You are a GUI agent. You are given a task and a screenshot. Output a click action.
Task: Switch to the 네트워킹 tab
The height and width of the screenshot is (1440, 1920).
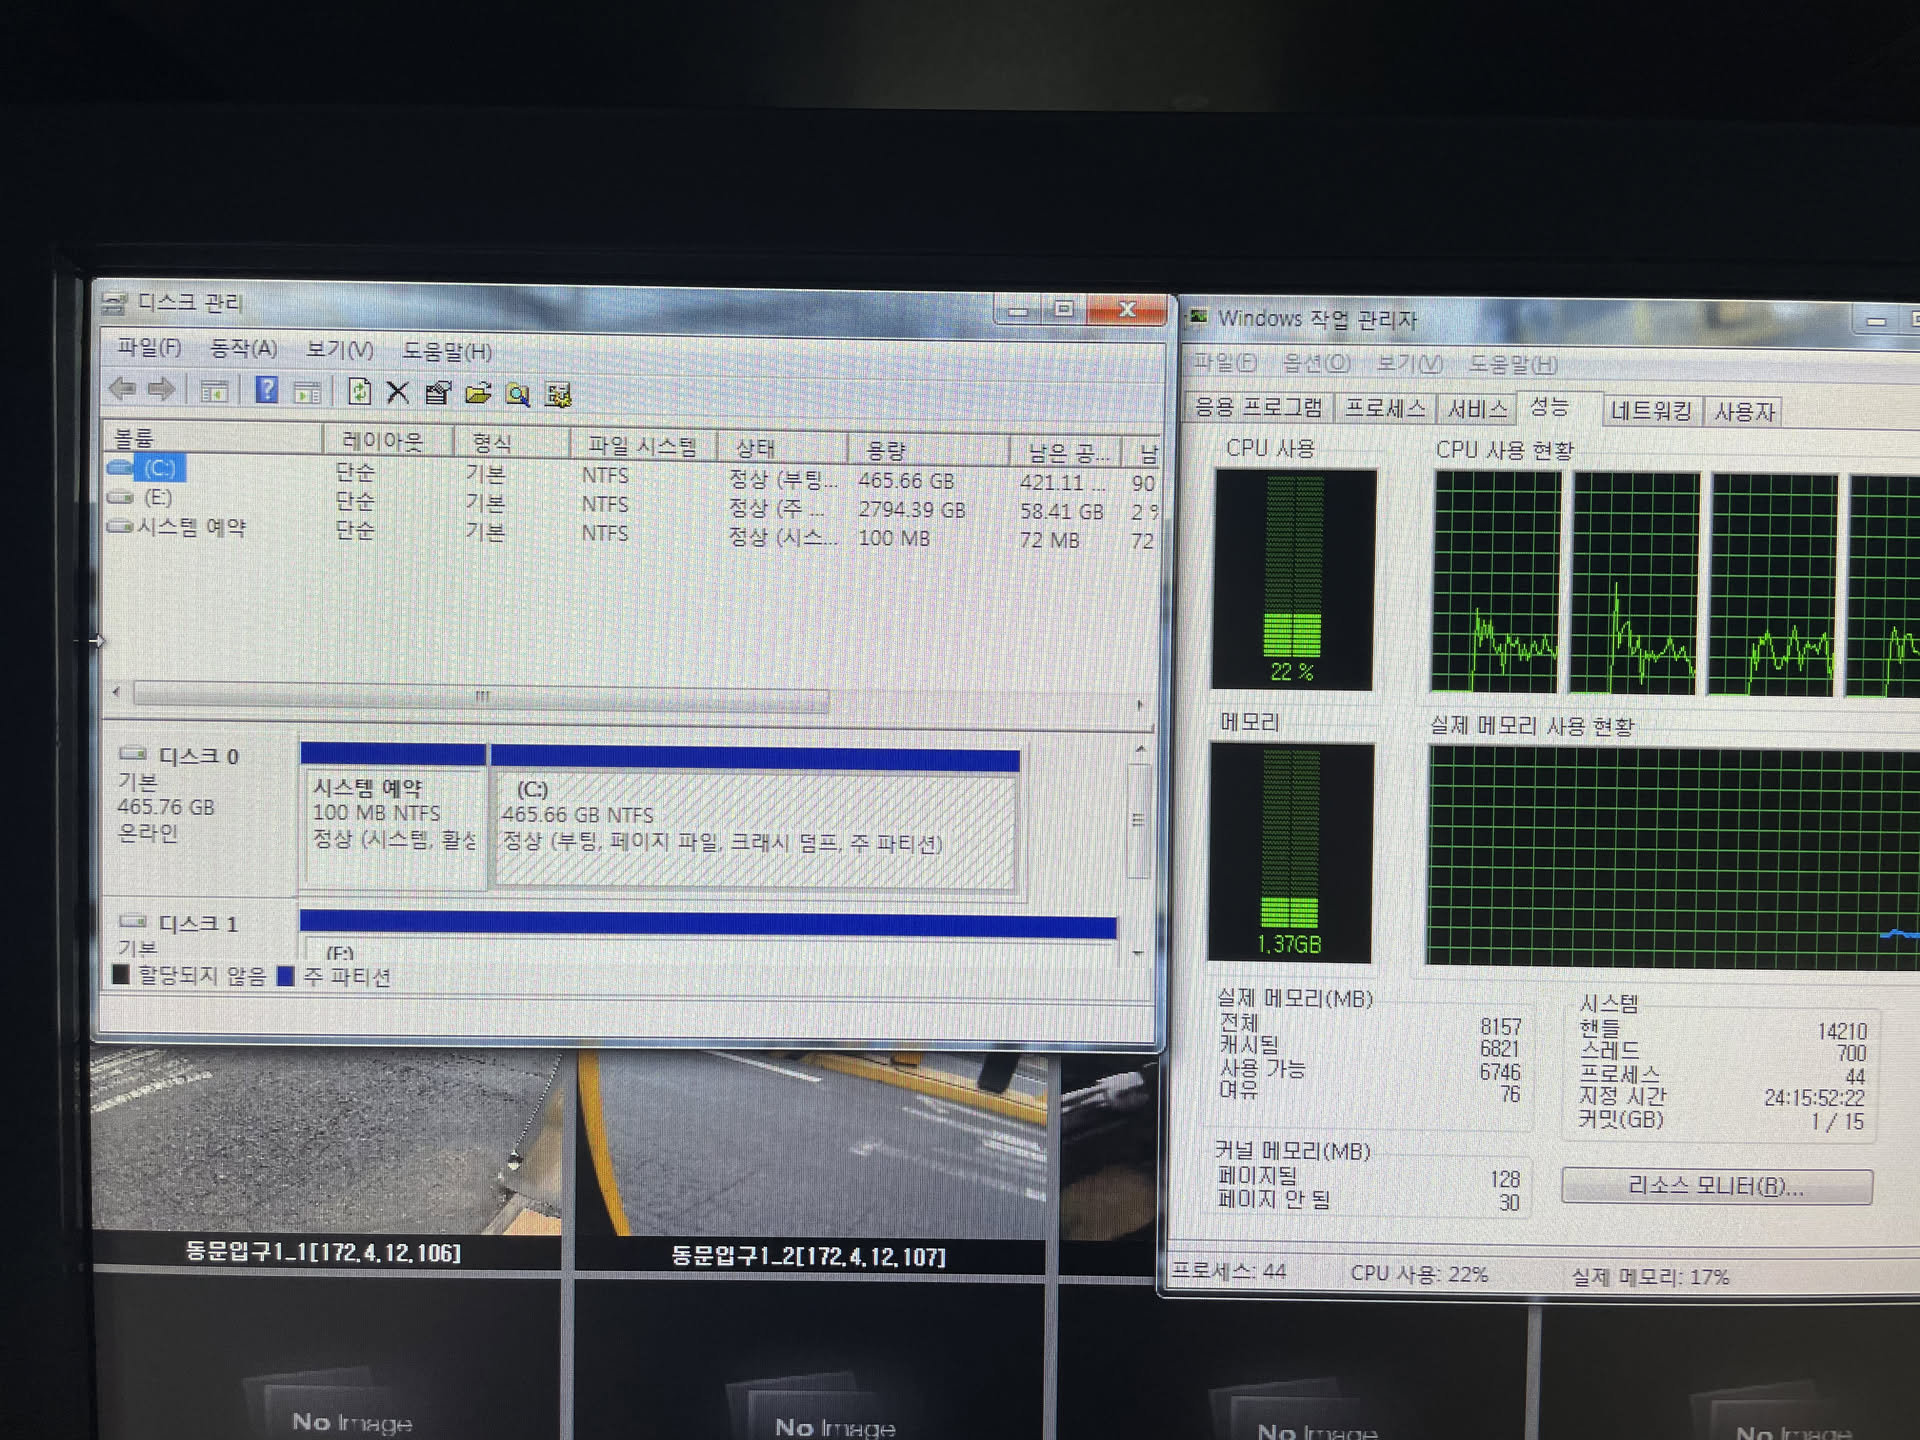pos(1651,411)
